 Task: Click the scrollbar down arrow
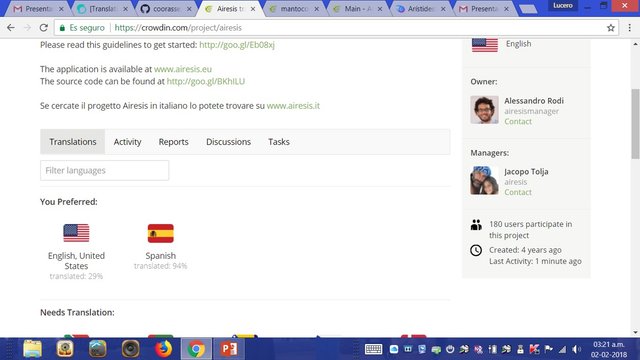tap(636, 332)
